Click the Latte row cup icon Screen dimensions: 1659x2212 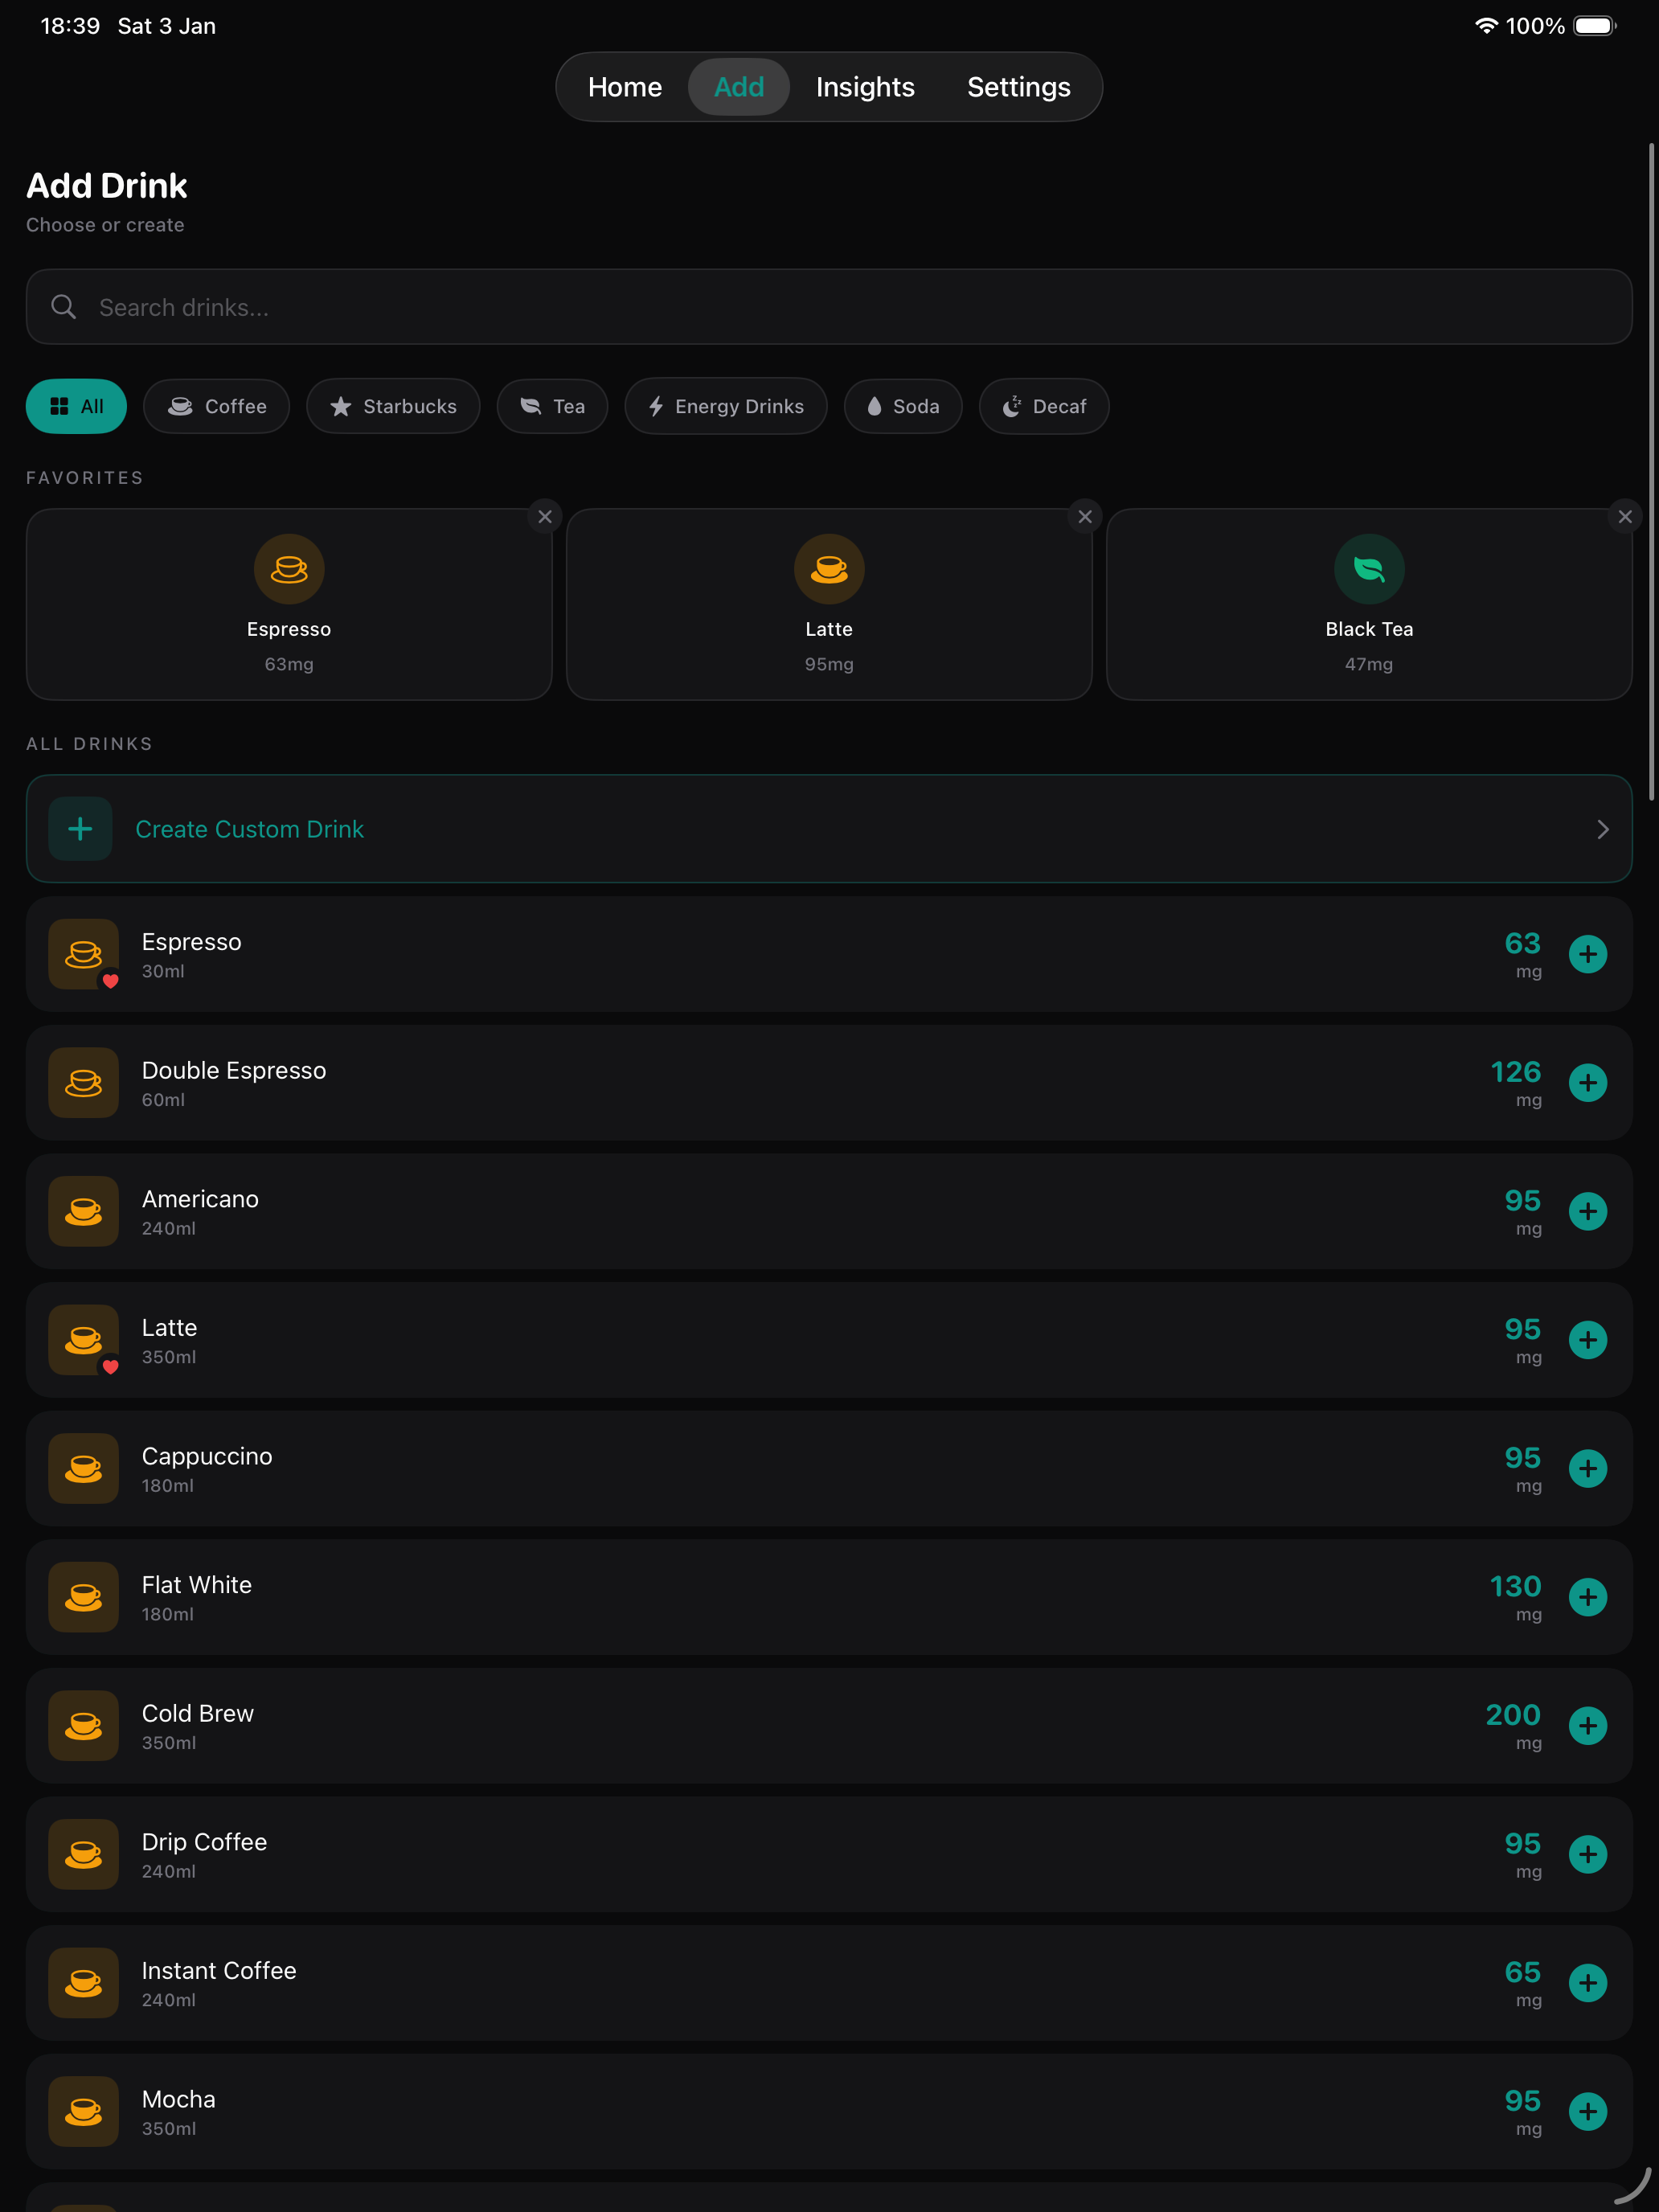click(84, 1340)
